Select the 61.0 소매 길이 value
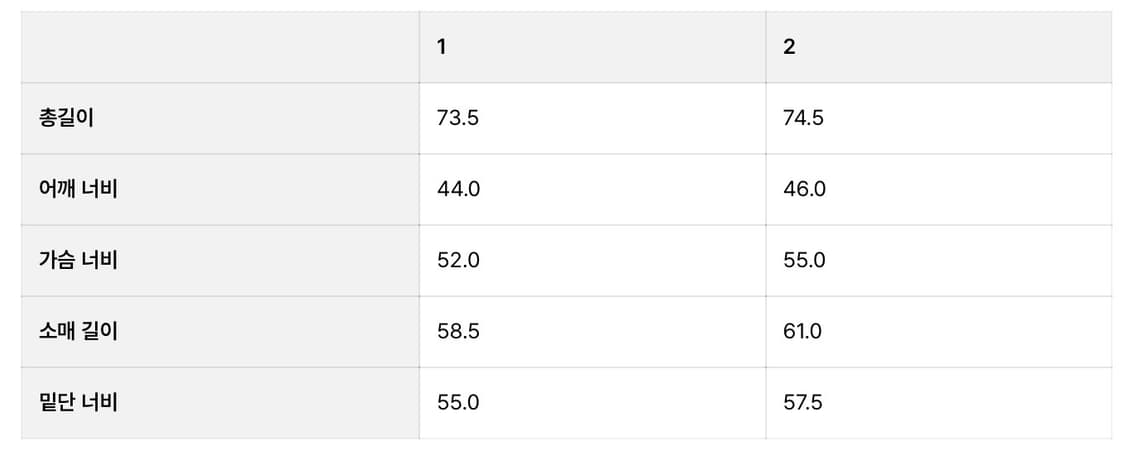 coord(803,331)
